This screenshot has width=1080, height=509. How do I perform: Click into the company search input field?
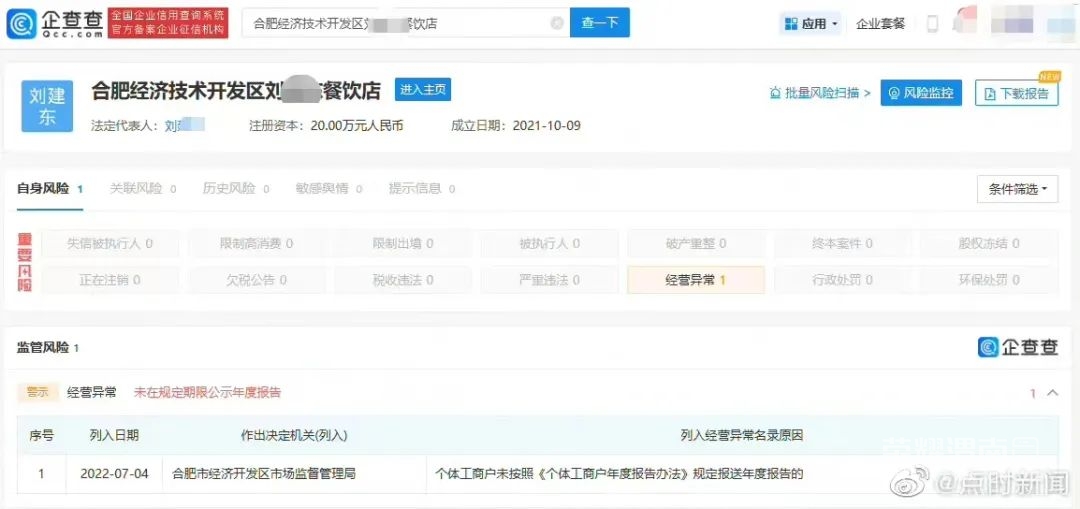[x=398, y=23]
